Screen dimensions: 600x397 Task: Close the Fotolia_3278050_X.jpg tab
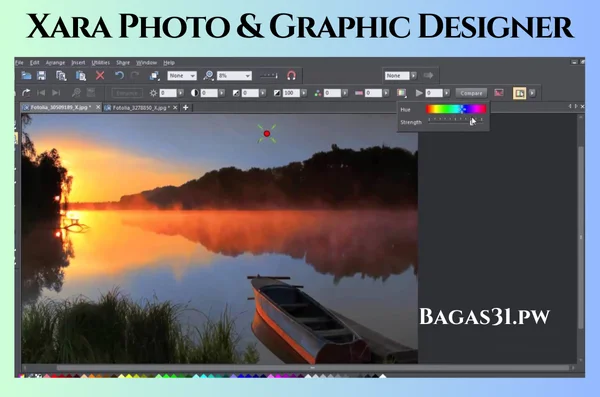pyautogui.click(x=175, y=108)
